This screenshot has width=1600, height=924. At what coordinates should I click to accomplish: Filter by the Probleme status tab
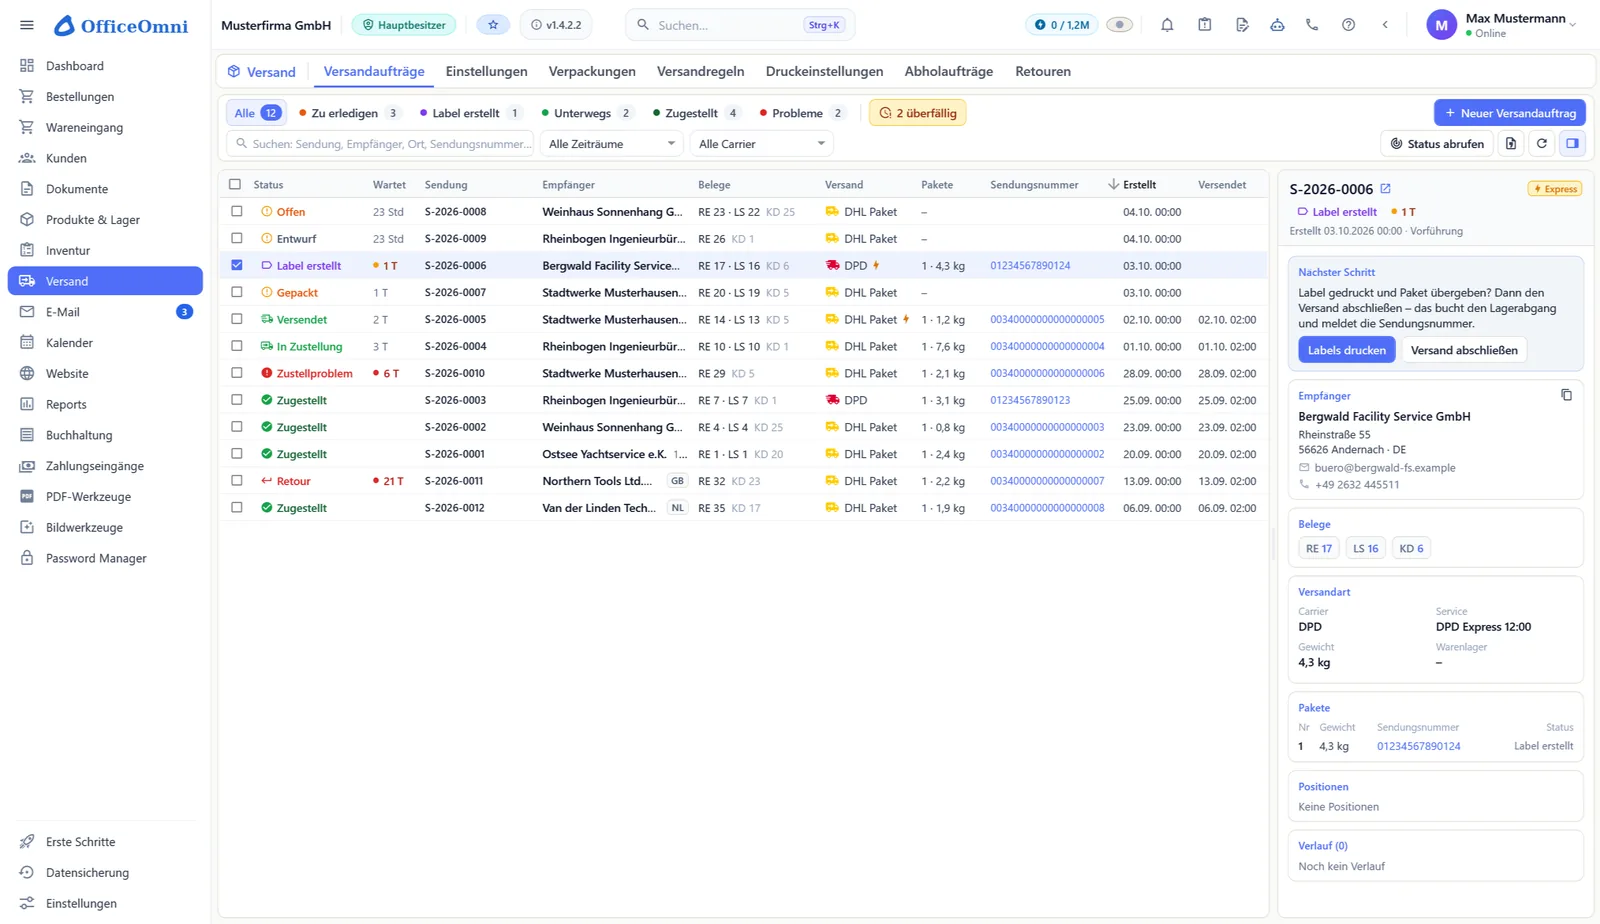tap(803, 113)
